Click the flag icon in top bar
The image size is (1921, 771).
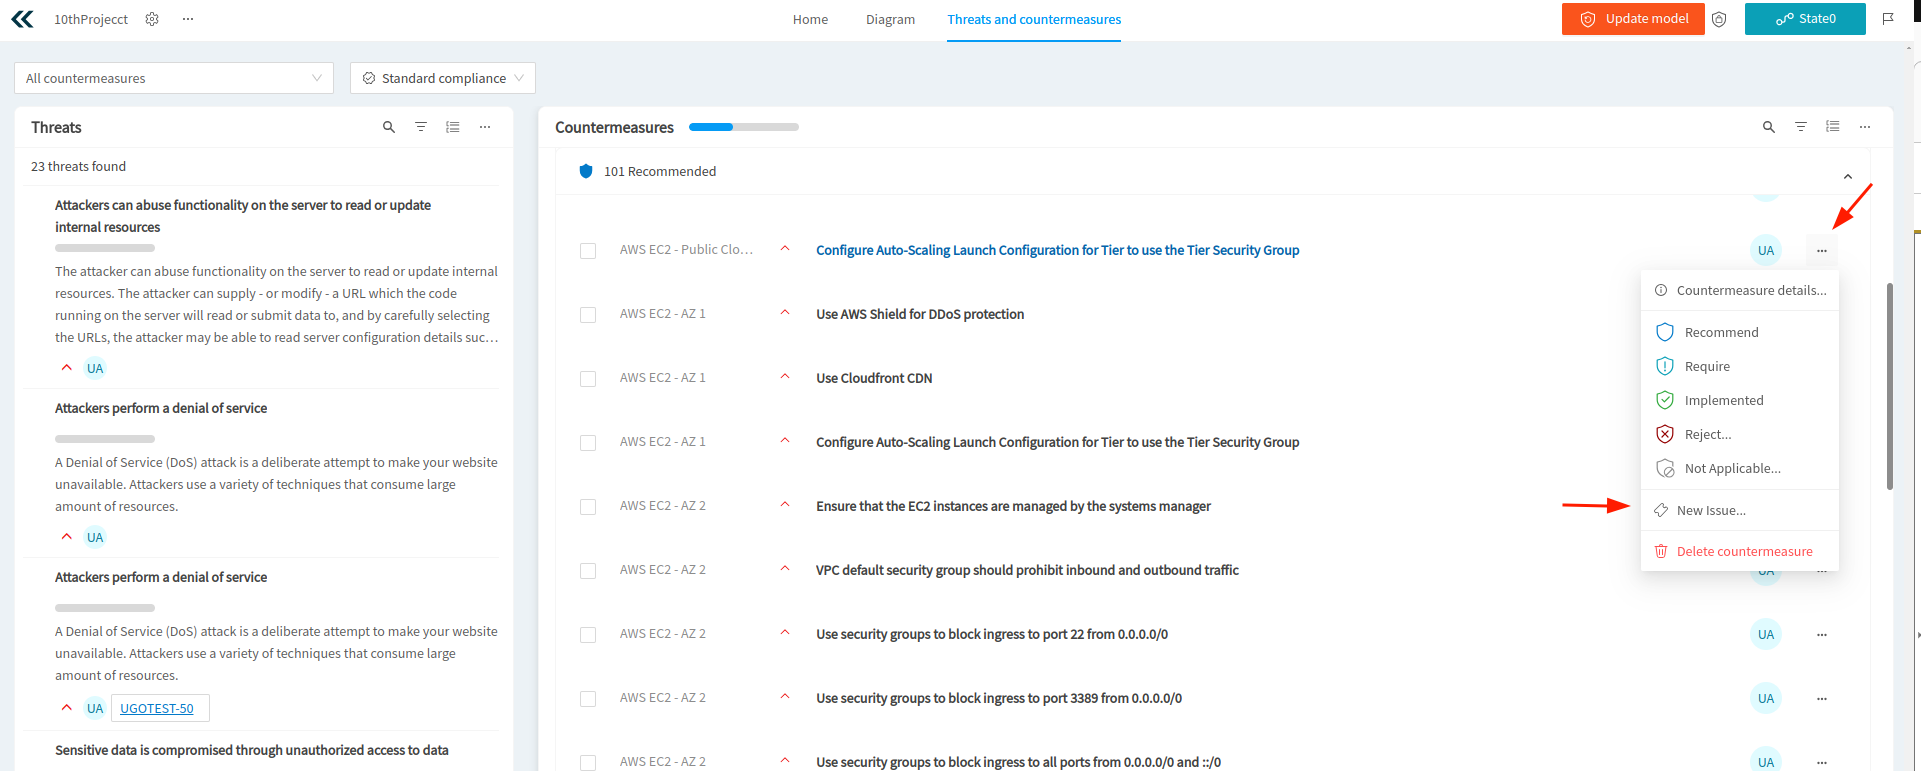click(x=1888, y=19)
